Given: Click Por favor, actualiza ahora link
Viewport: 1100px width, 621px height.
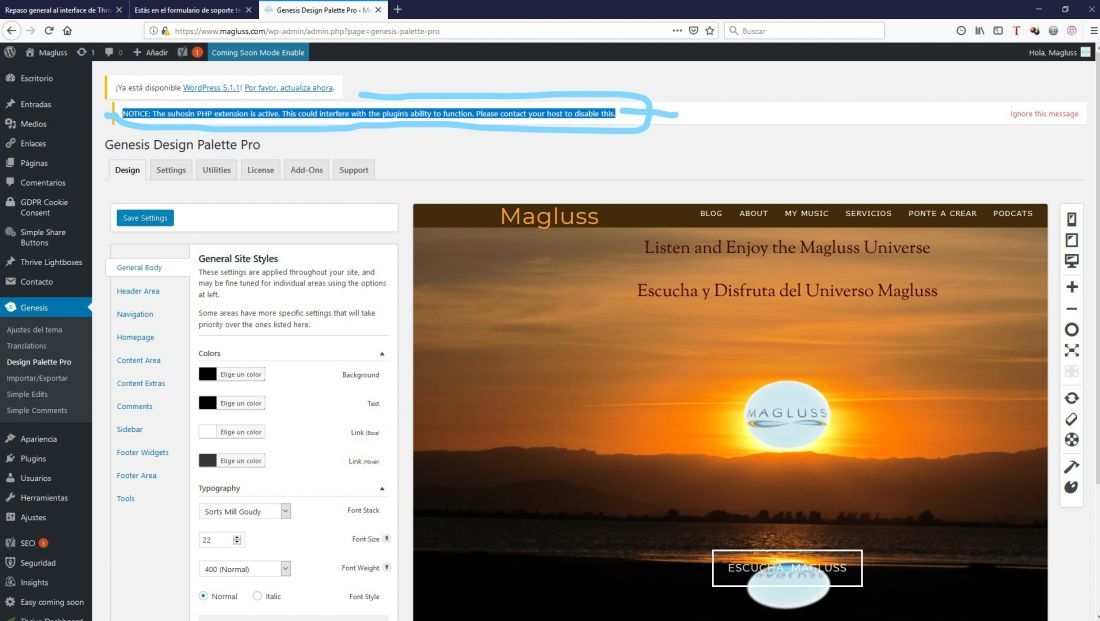Looking at the screenshot, I should (x=288, y=88).
